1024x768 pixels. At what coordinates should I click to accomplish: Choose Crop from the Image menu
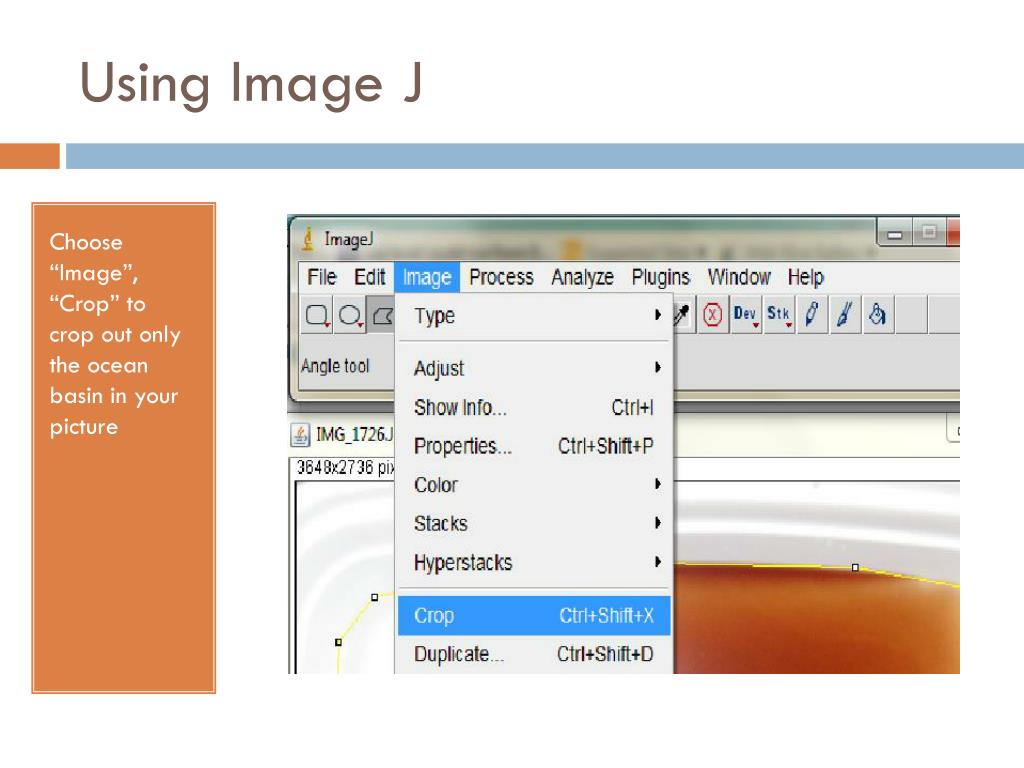pos(534,615)
